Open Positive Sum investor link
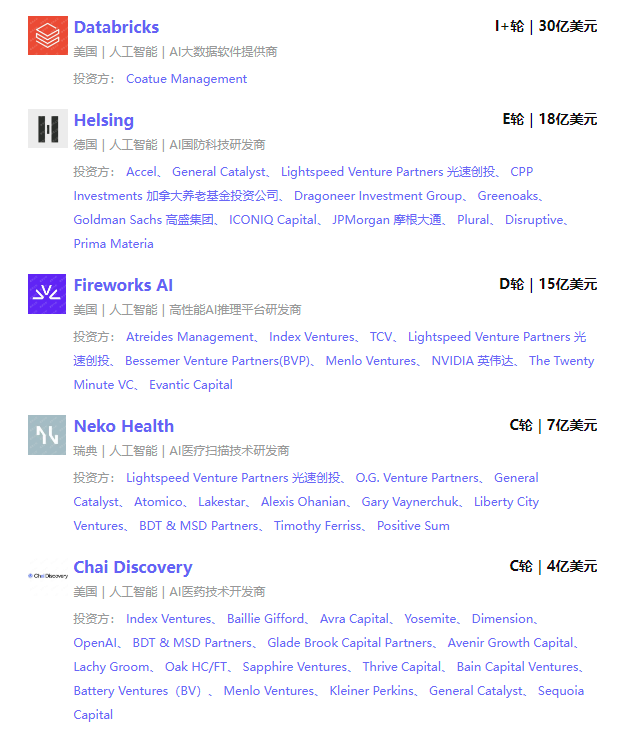This screenshot has height=736, width=641. (x=413, y=526)
